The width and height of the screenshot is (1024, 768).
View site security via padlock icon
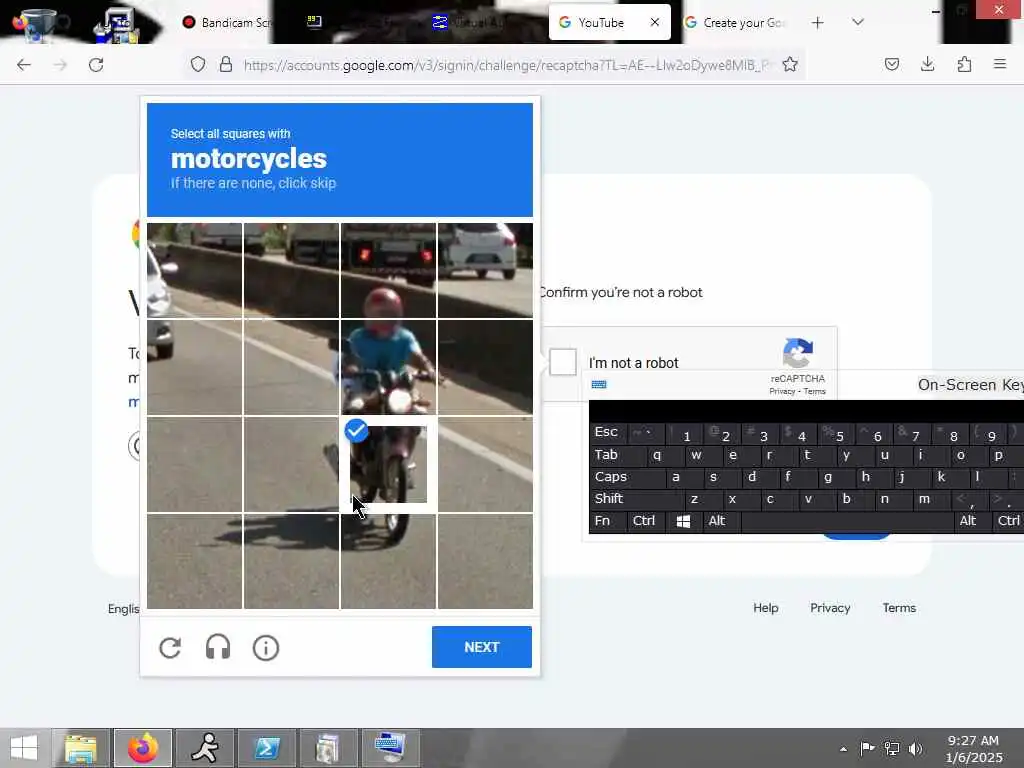226,64
